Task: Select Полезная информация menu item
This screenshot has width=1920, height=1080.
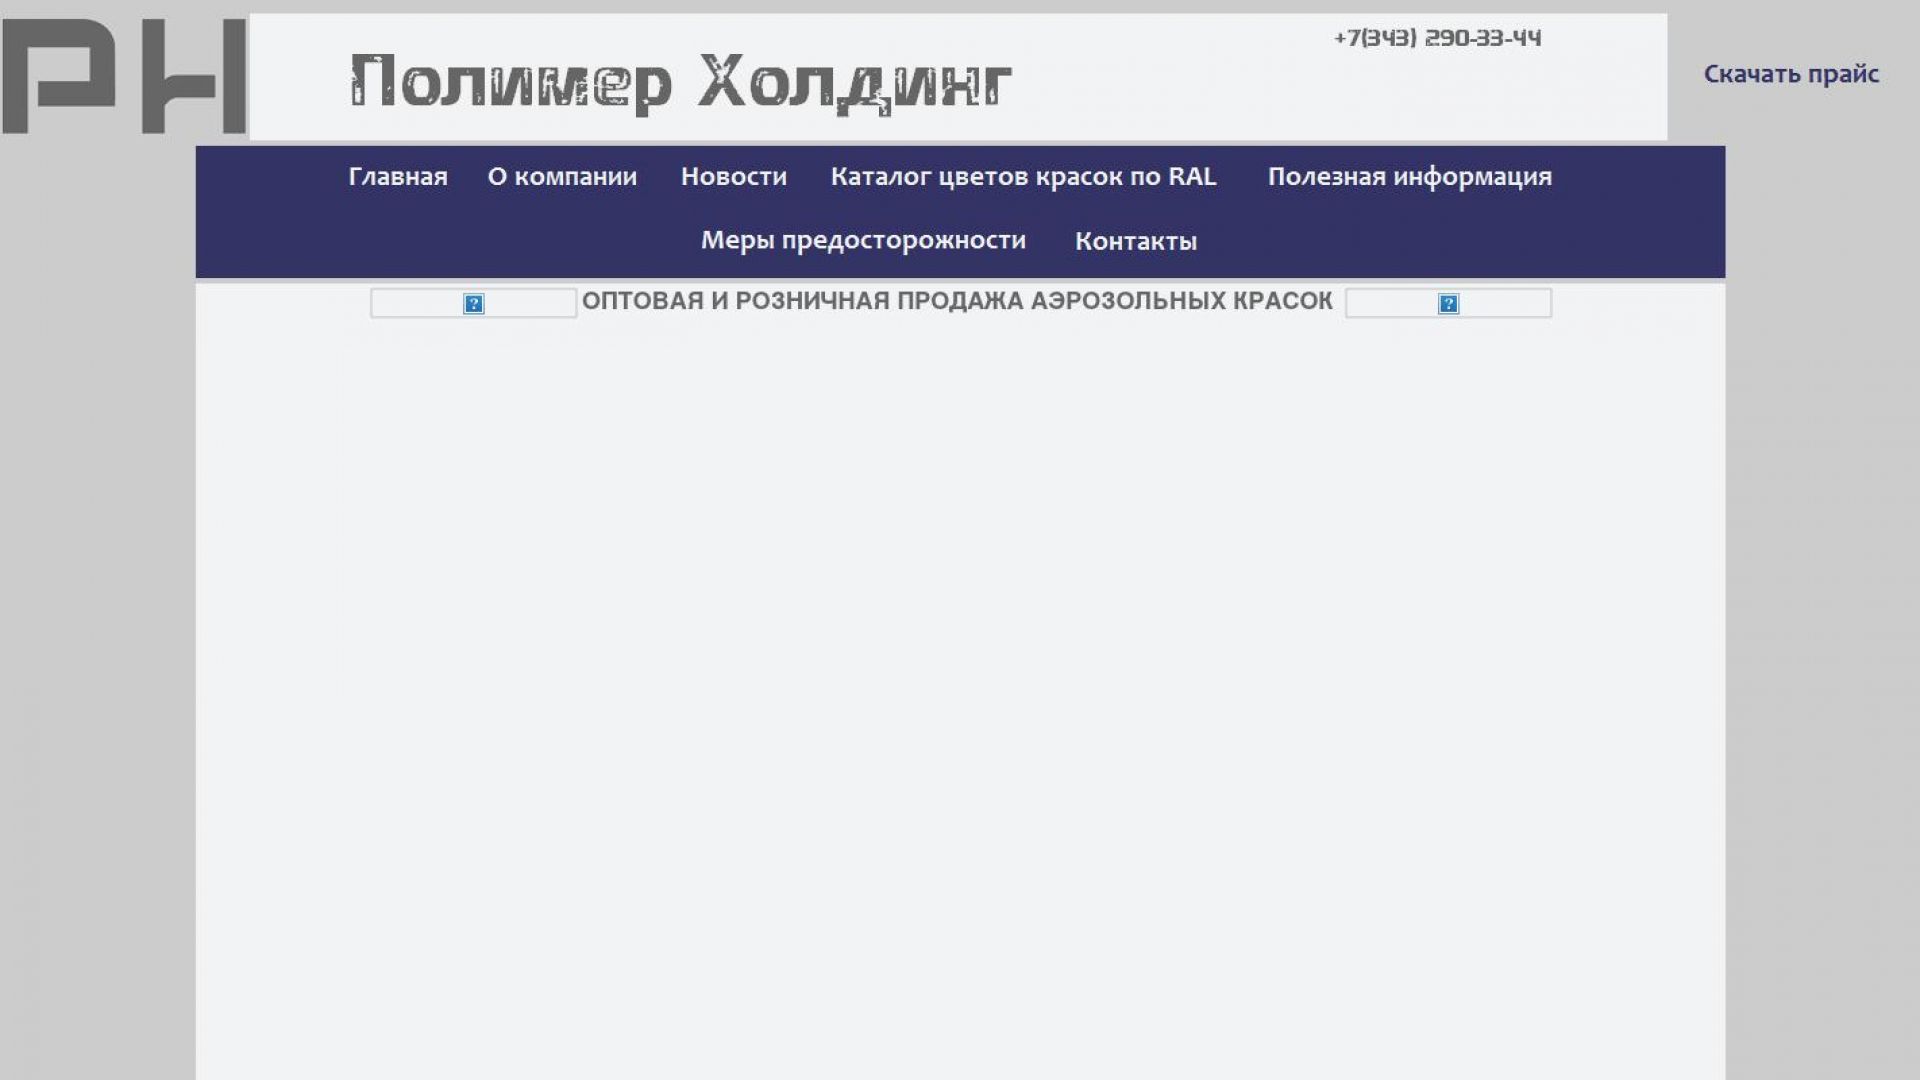Action: point(1410,177)
